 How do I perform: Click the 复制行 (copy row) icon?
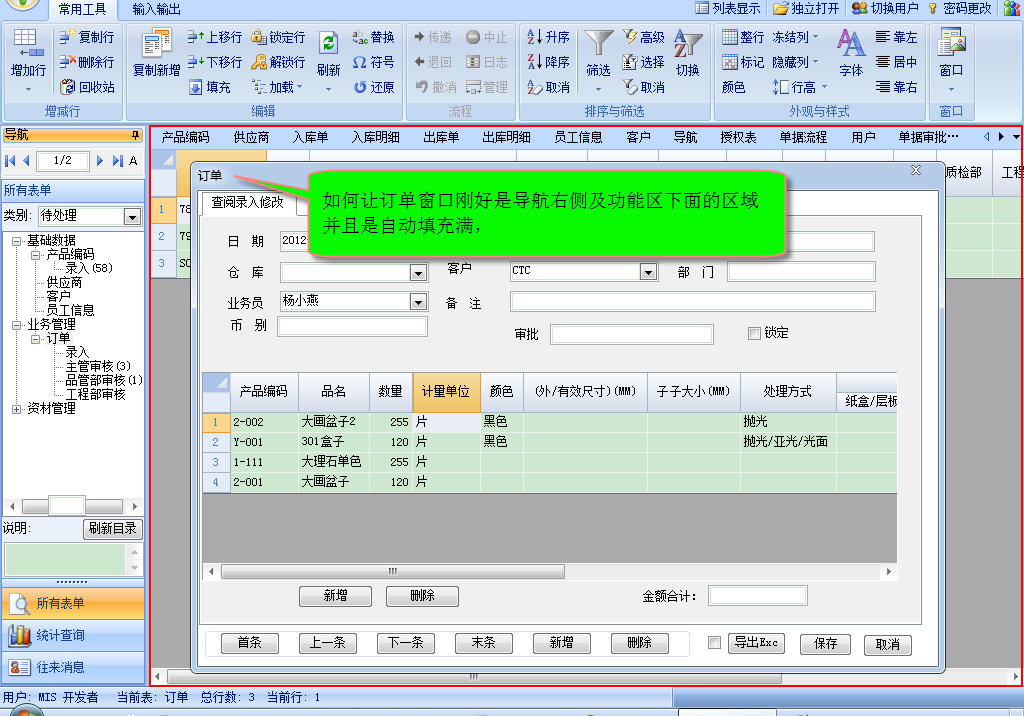click(67, 37)
